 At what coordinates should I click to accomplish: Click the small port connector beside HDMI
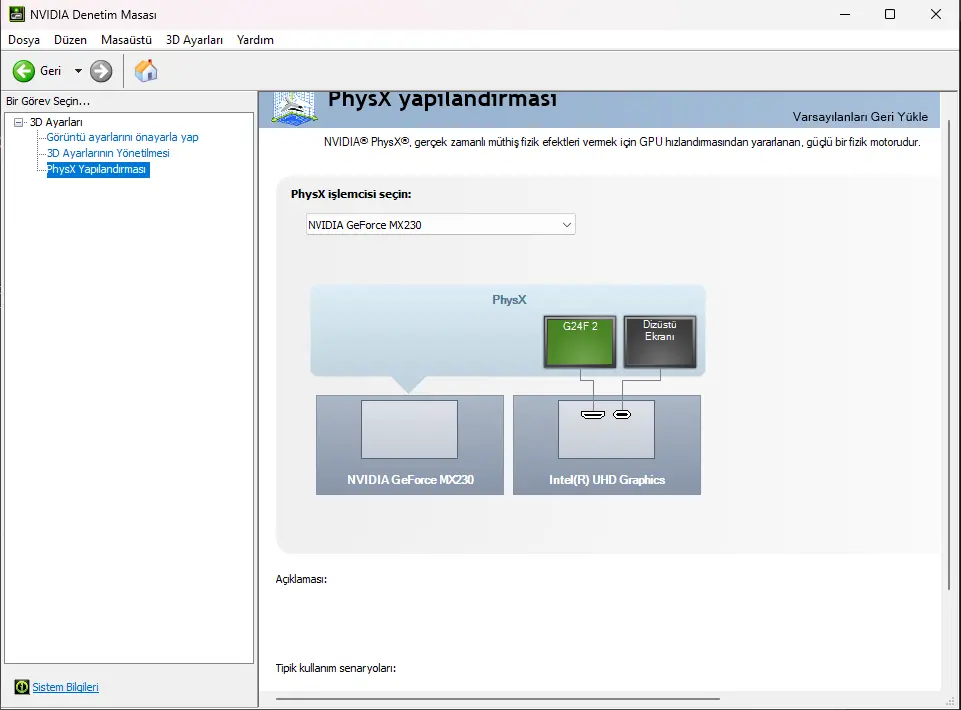[622, 414]
